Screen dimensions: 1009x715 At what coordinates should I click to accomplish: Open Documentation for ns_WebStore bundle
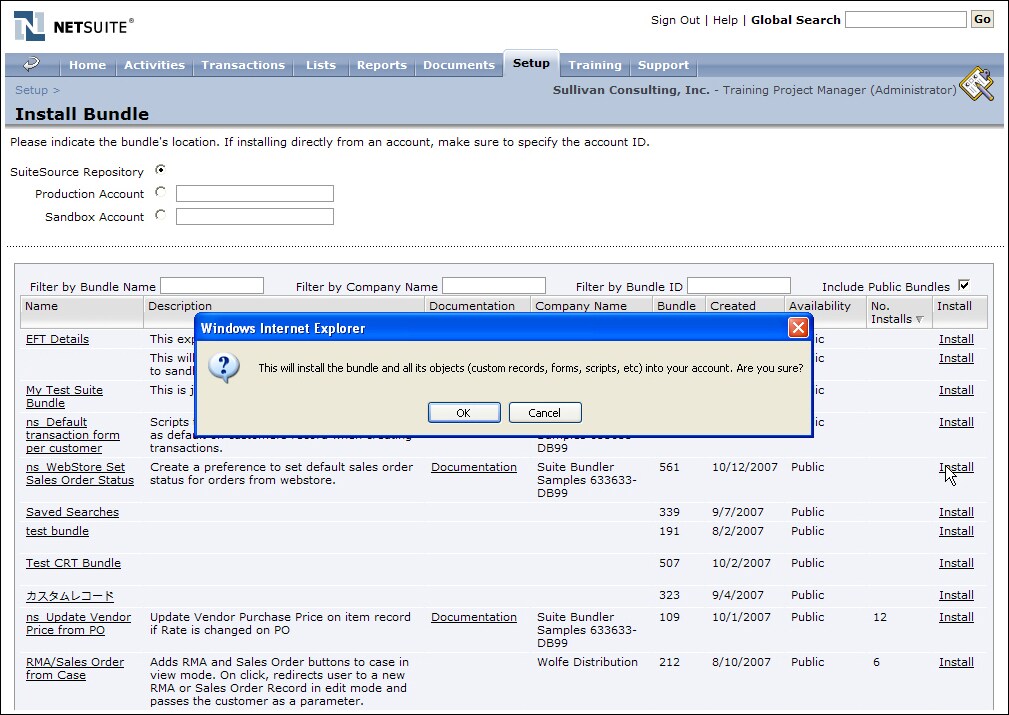474,467
